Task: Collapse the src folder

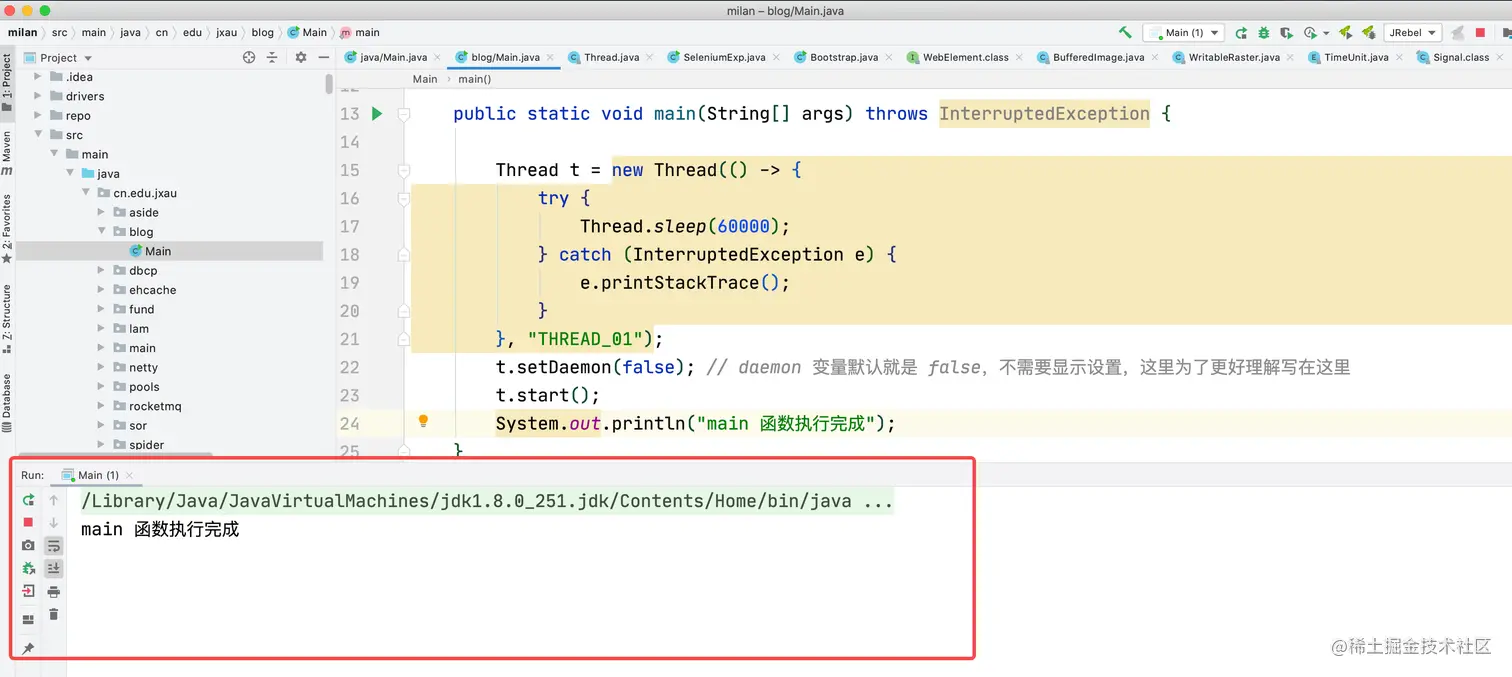Action: (38, 135)
